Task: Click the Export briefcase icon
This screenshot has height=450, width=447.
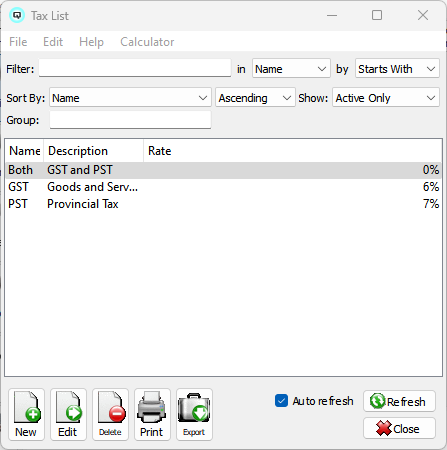Action: click(x=194, y=414)
